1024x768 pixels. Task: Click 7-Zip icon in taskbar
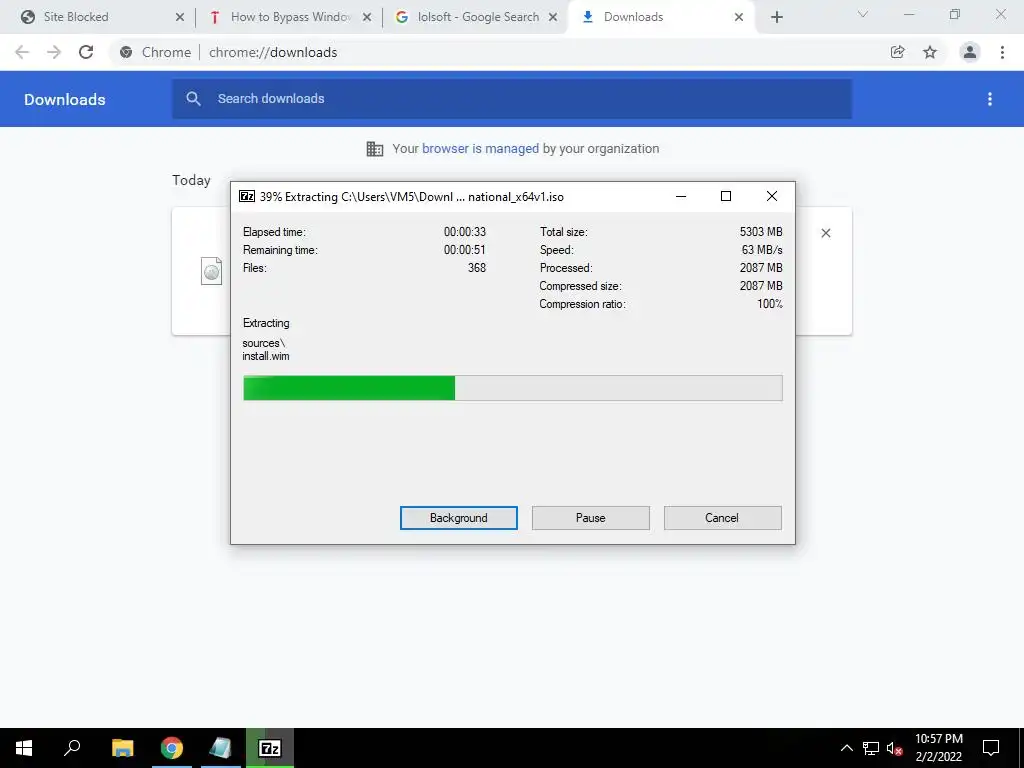(270, 748)
